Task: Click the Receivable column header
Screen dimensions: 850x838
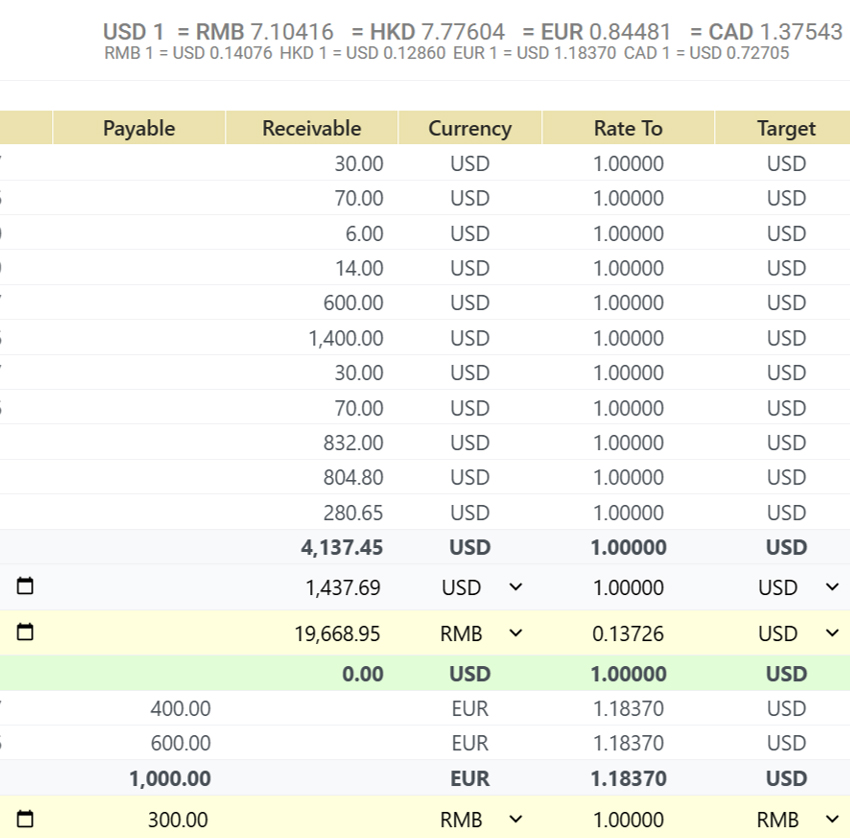Action: [311, 128]
